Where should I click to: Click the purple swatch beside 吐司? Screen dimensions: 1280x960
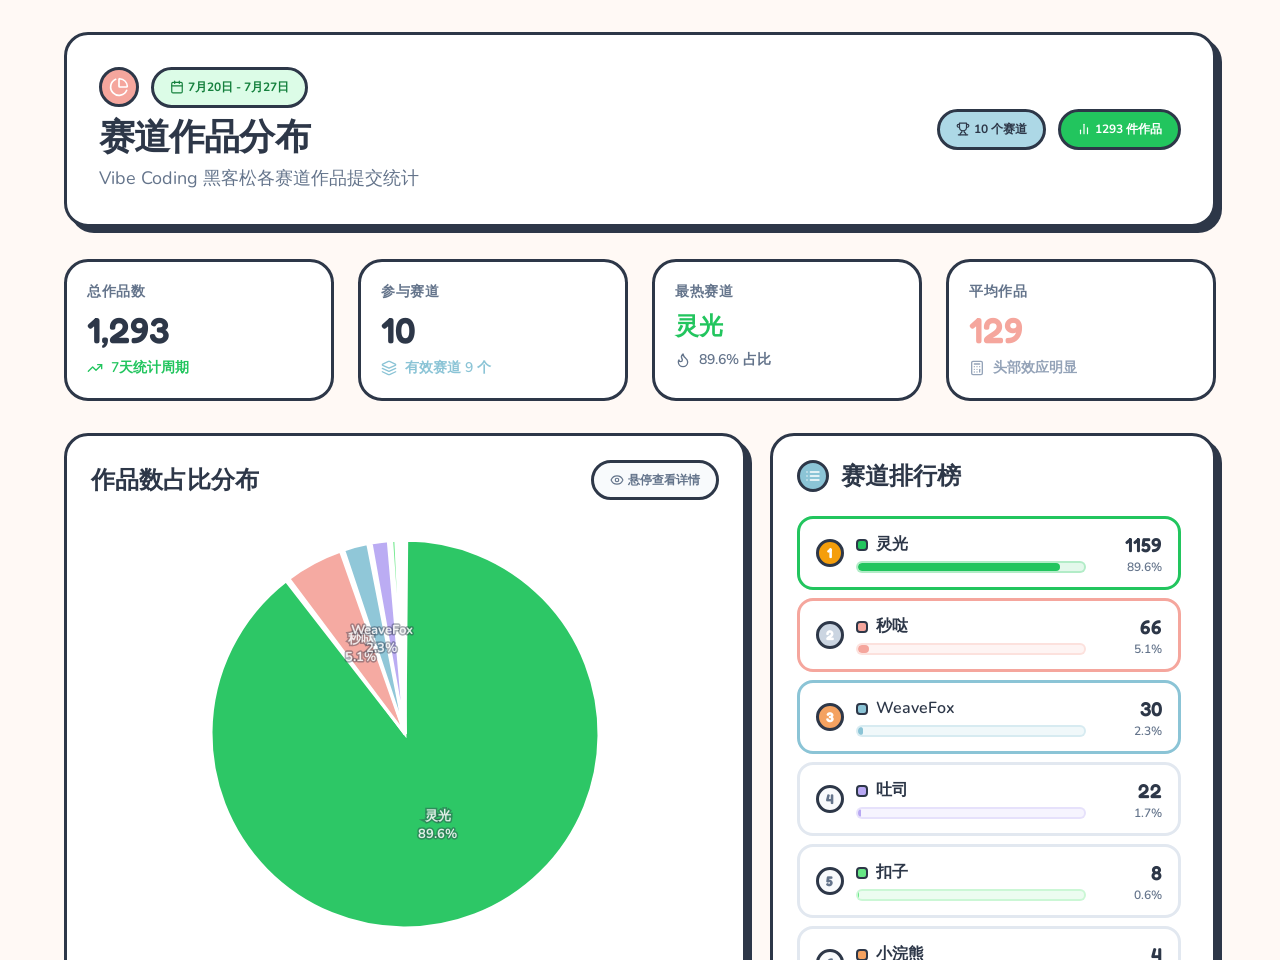click(862, 791)
